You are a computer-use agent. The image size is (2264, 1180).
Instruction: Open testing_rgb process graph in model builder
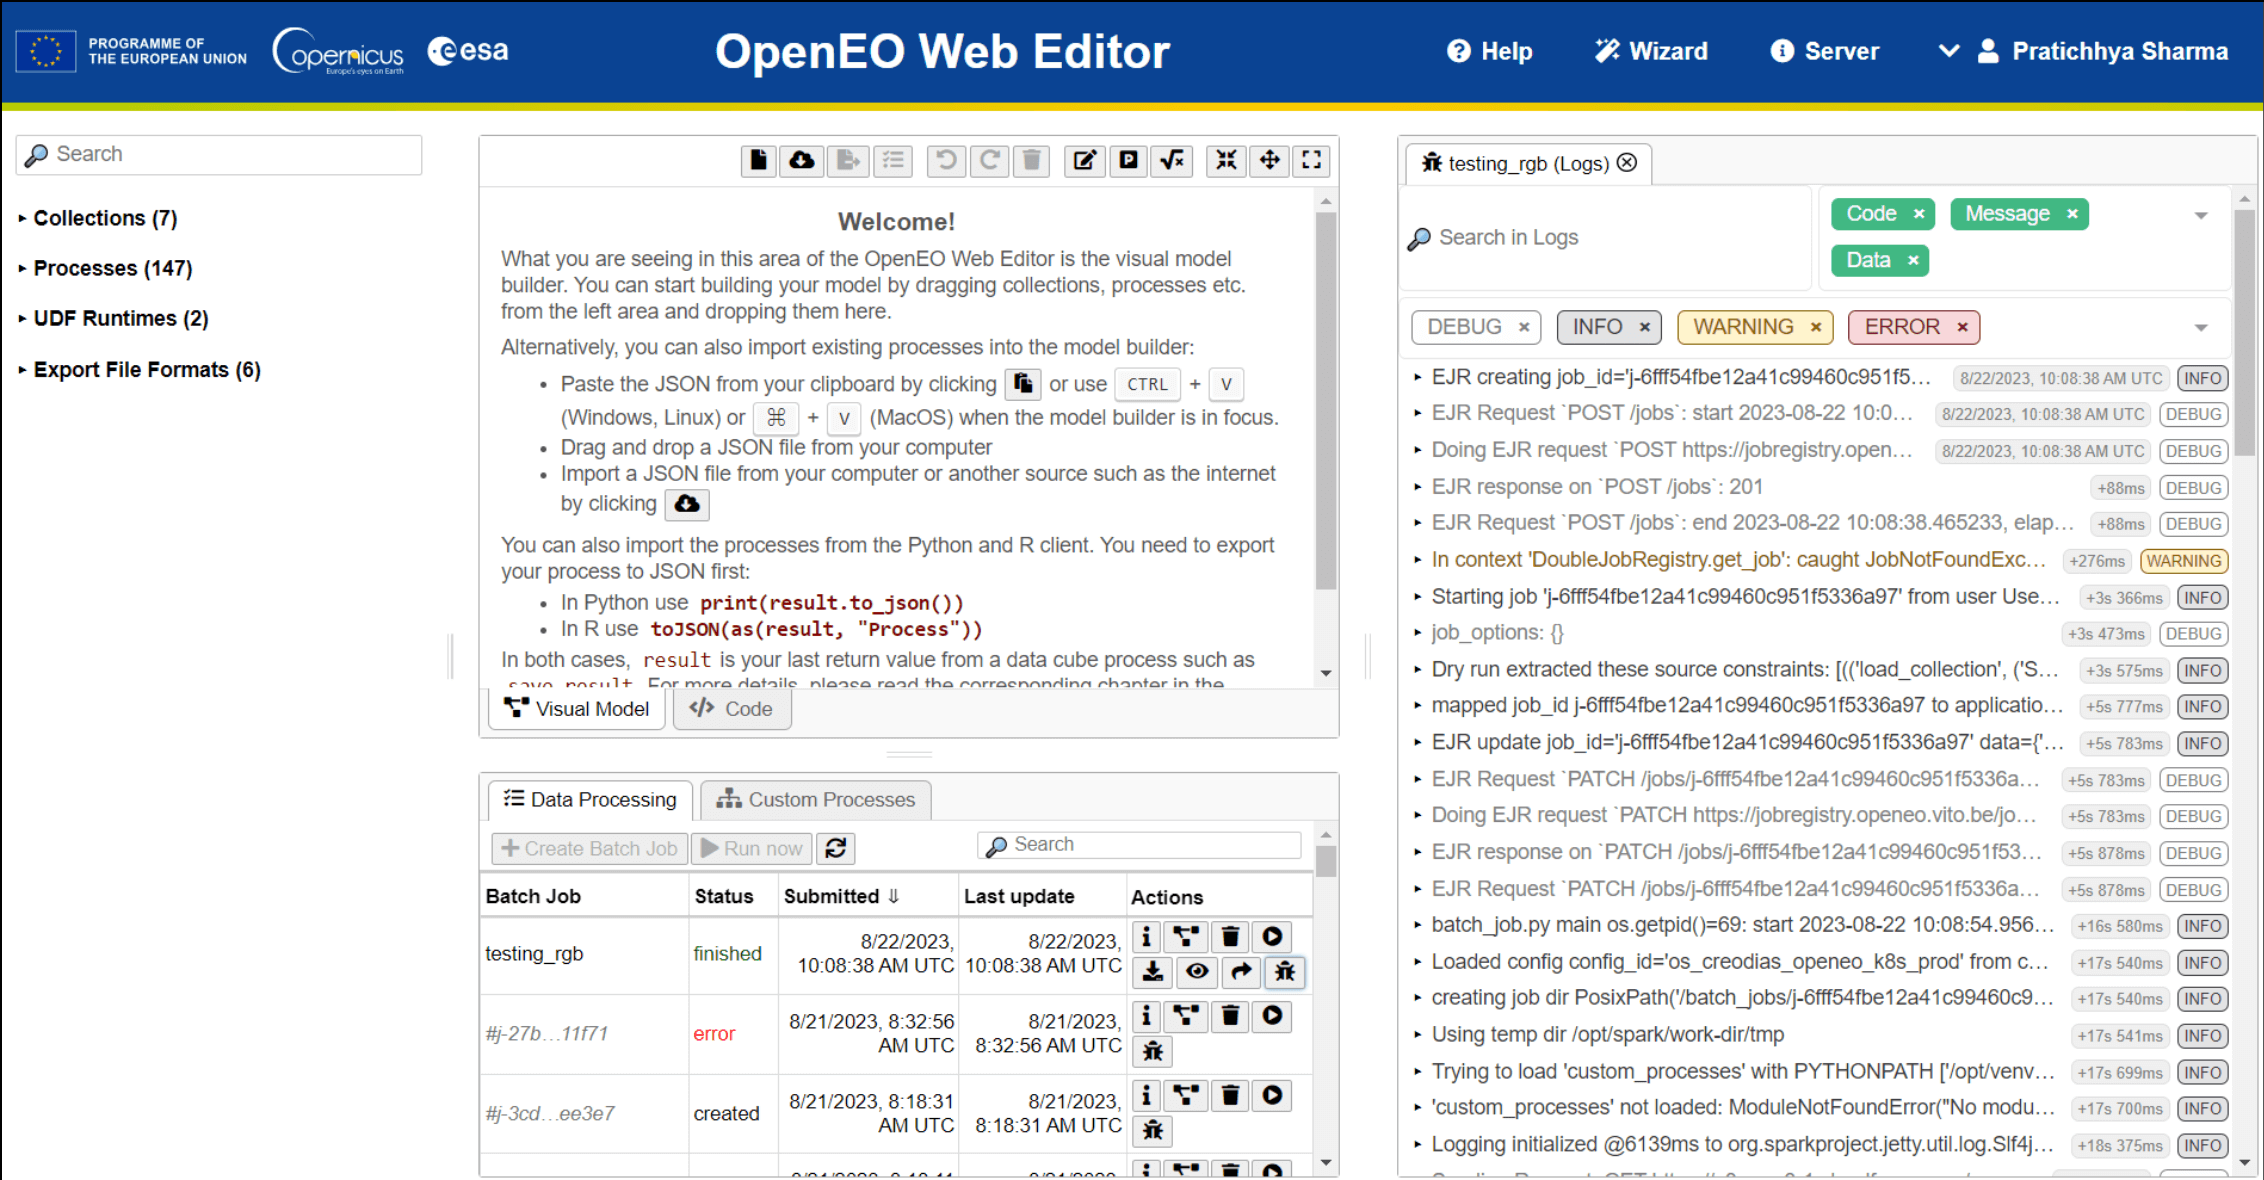coord(1187,936)
